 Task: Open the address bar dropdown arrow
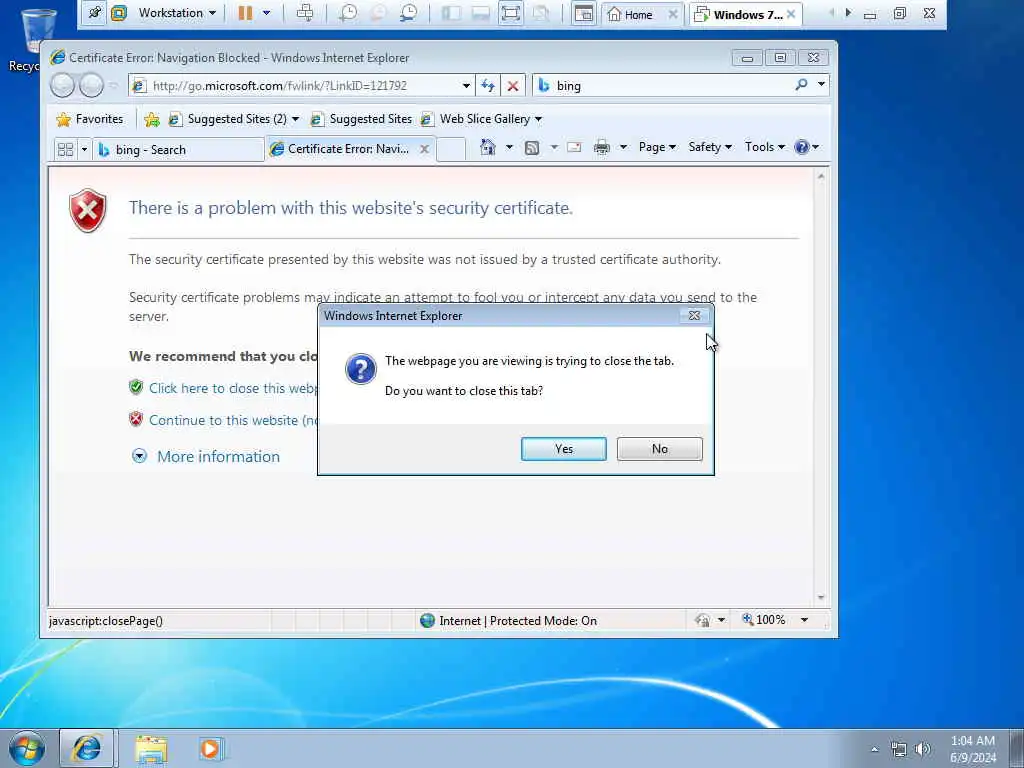466,86
